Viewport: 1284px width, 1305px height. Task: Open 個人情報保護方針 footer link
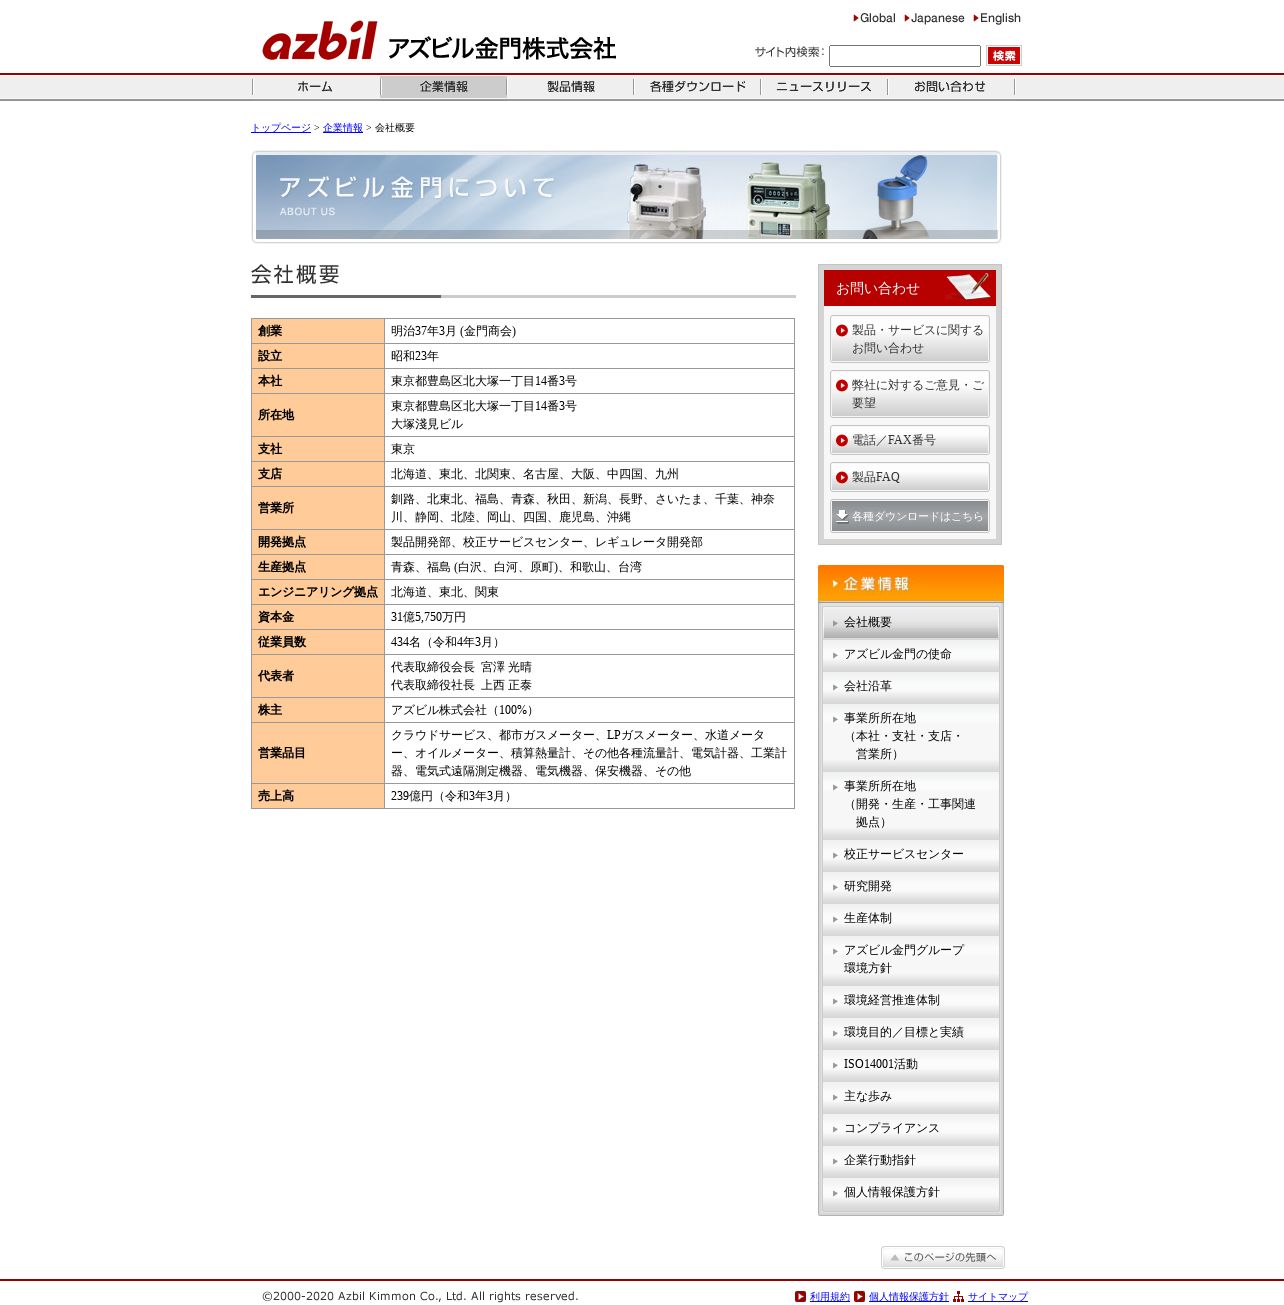[908, 1297]
